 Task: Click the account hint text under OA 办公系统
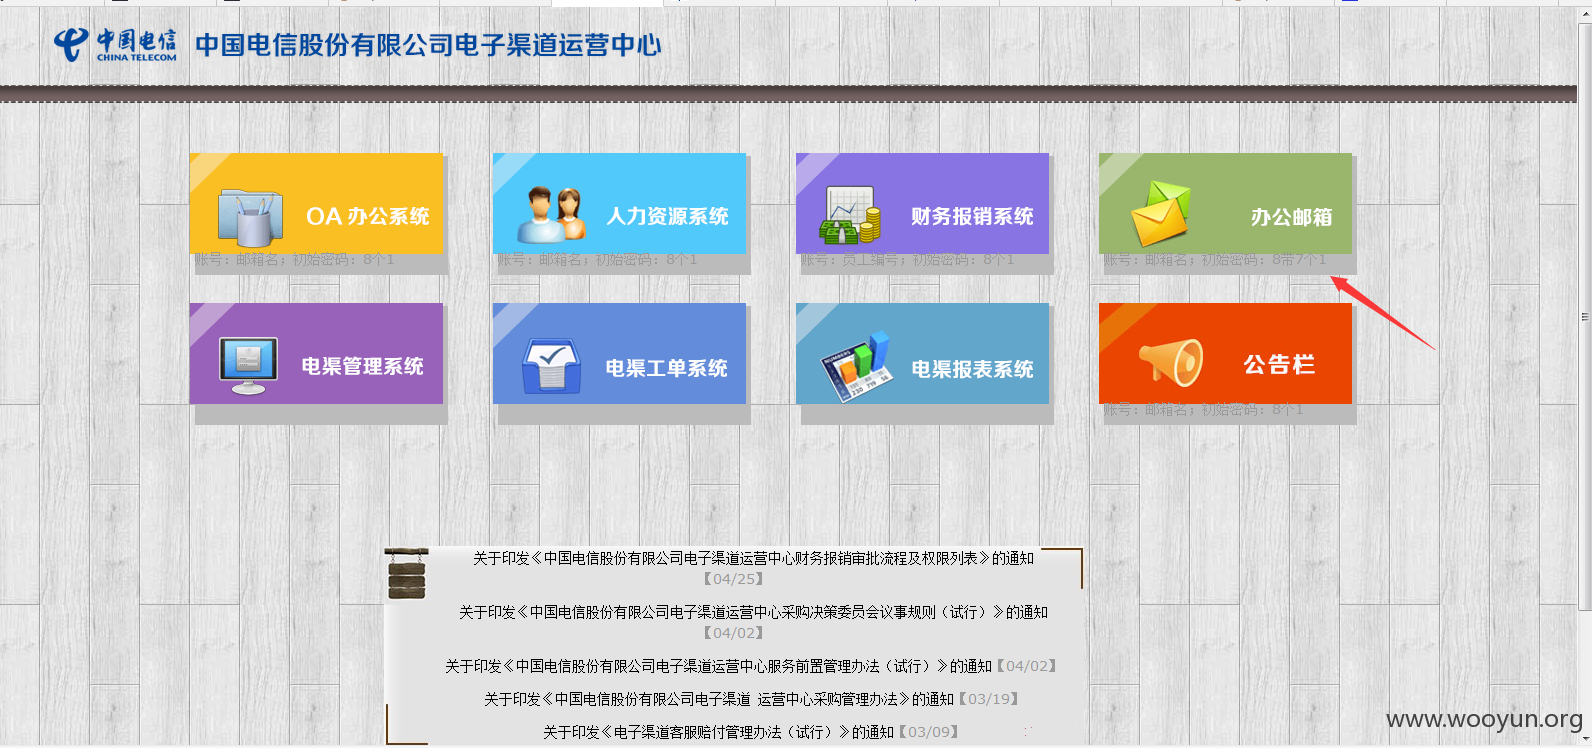pos(294,260)
